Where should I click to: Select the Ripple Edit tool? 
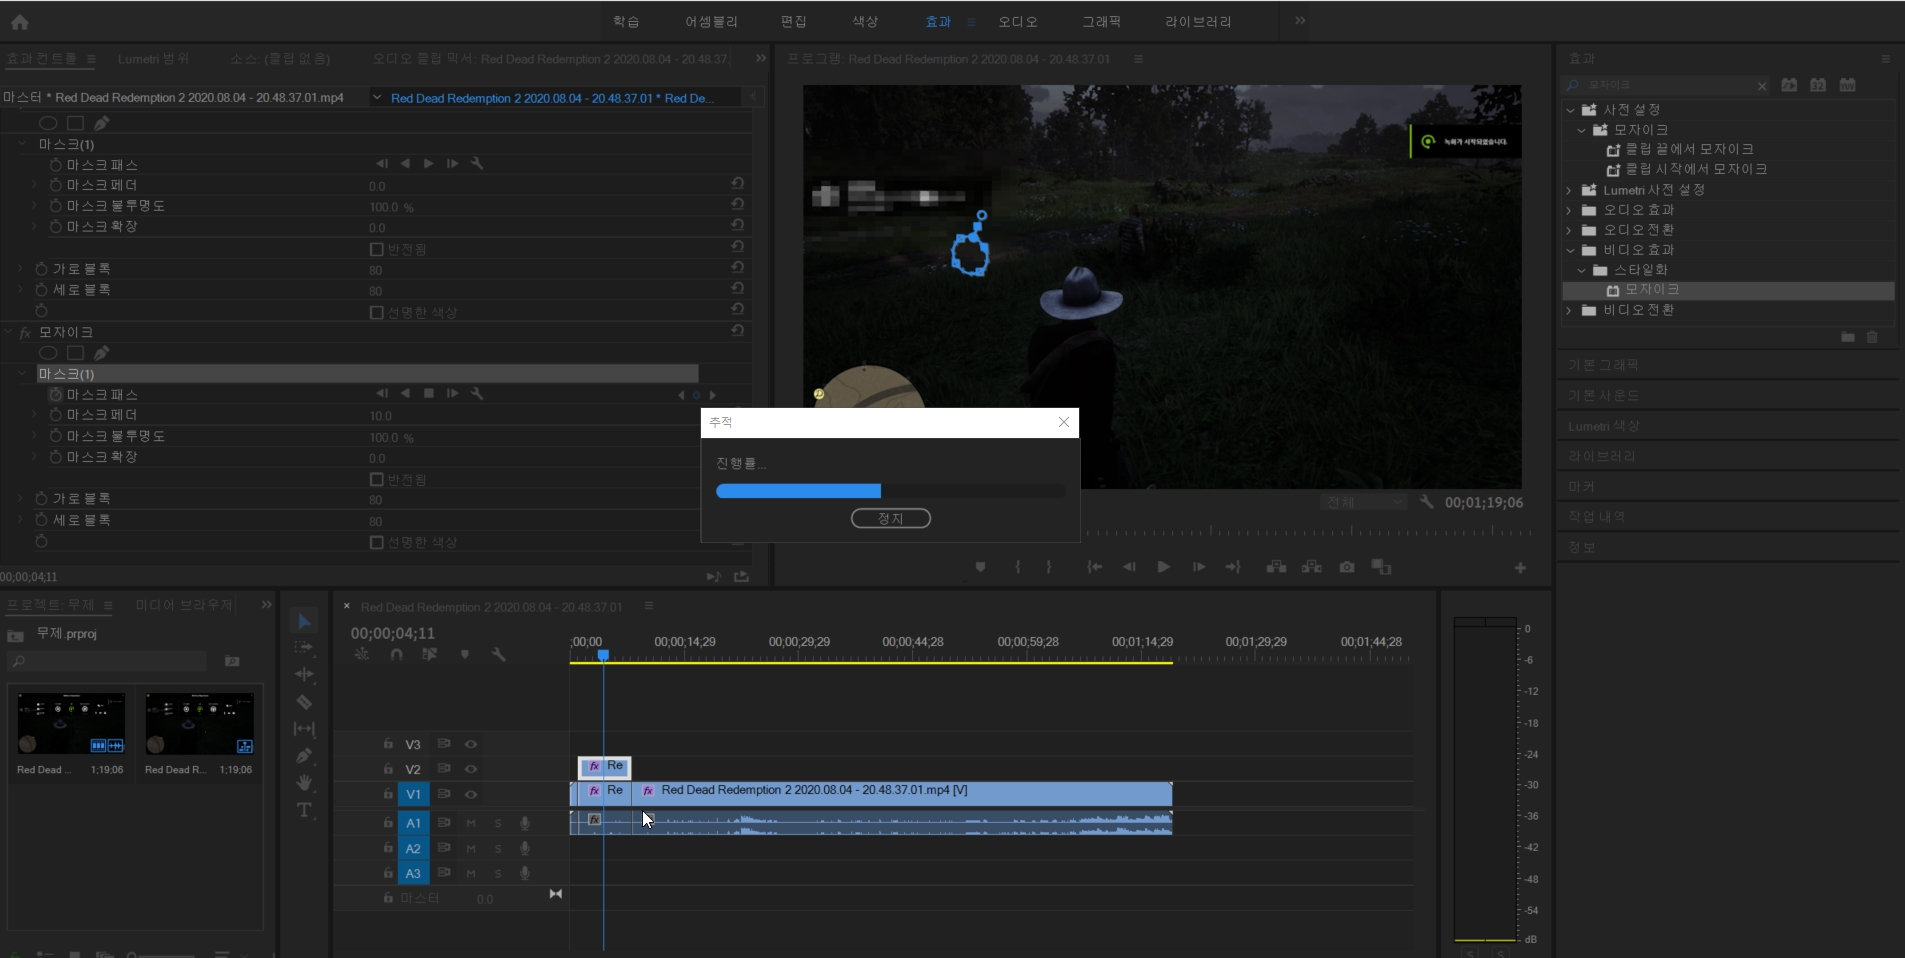point(304,675)
